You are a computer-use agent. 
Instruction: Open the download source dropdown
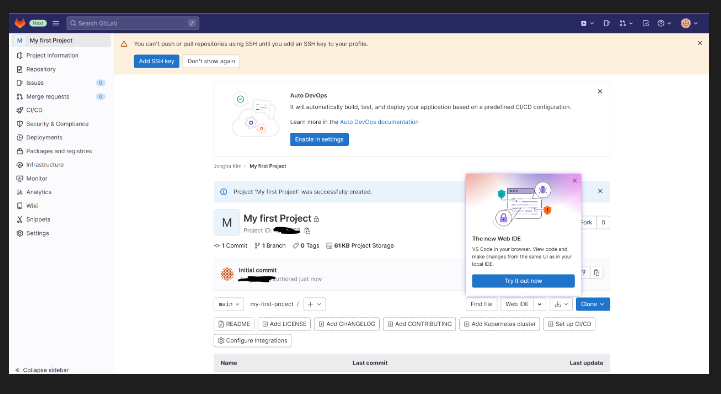(561, 304)
